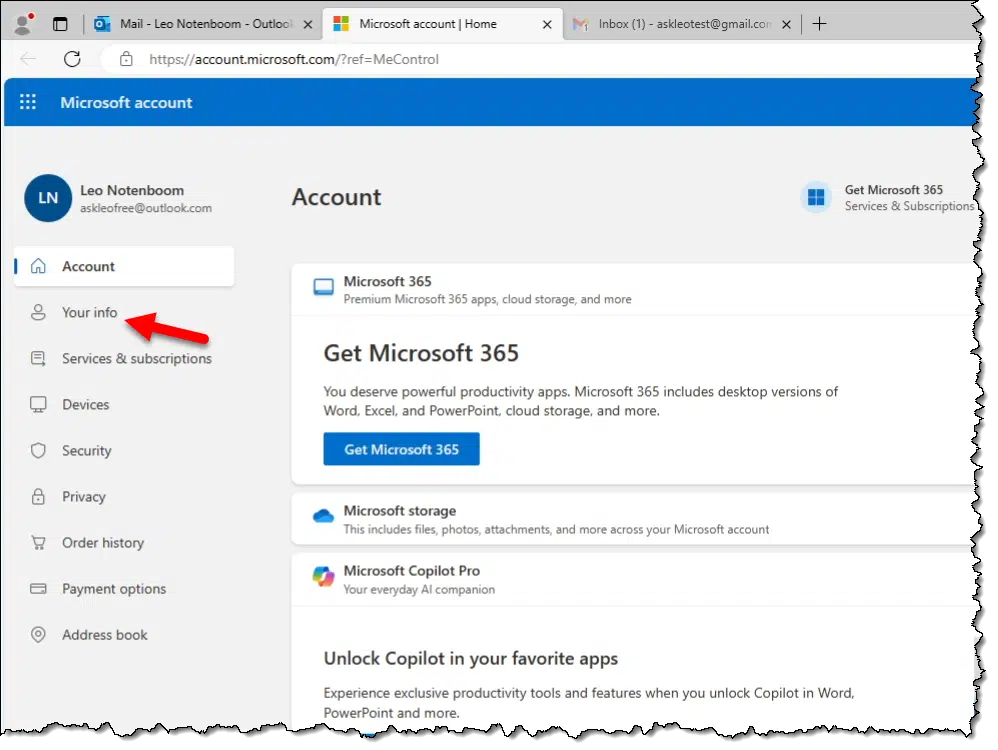Reload the page with the refresh icon
This screenshot has height=750, width=998.
72,59
